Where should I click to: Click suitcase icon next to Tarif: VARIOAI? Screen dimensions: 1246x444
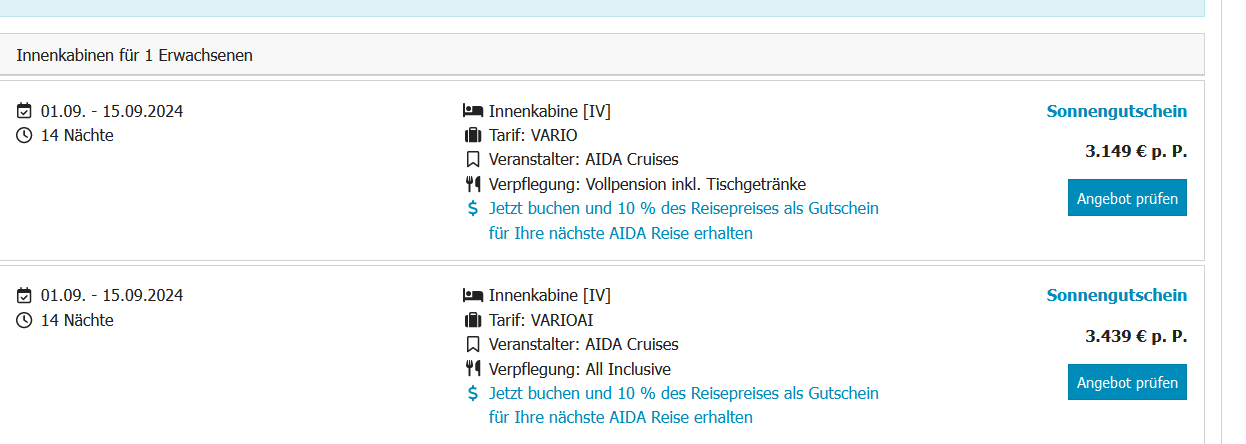point(473,320)
